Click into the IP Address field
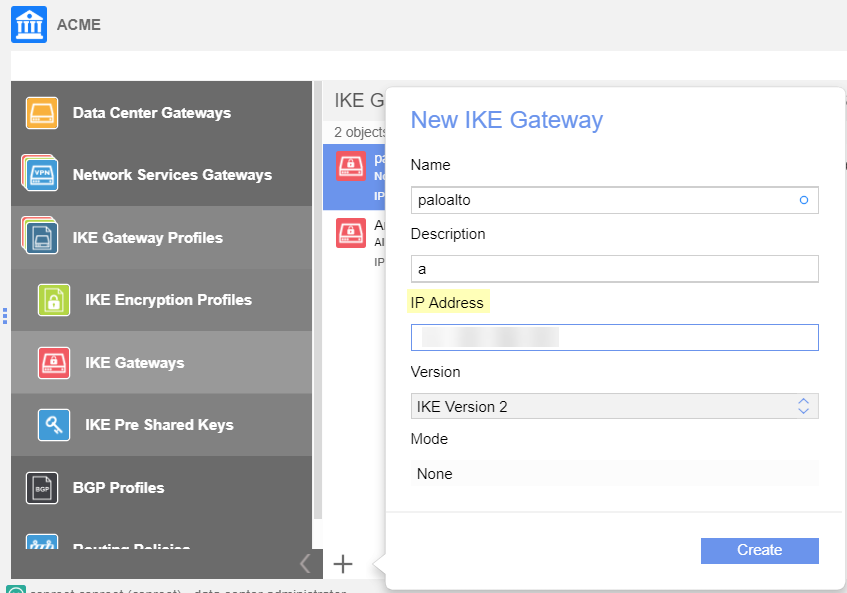The height and width of the screenshot is (593, 847). point(614,338)
